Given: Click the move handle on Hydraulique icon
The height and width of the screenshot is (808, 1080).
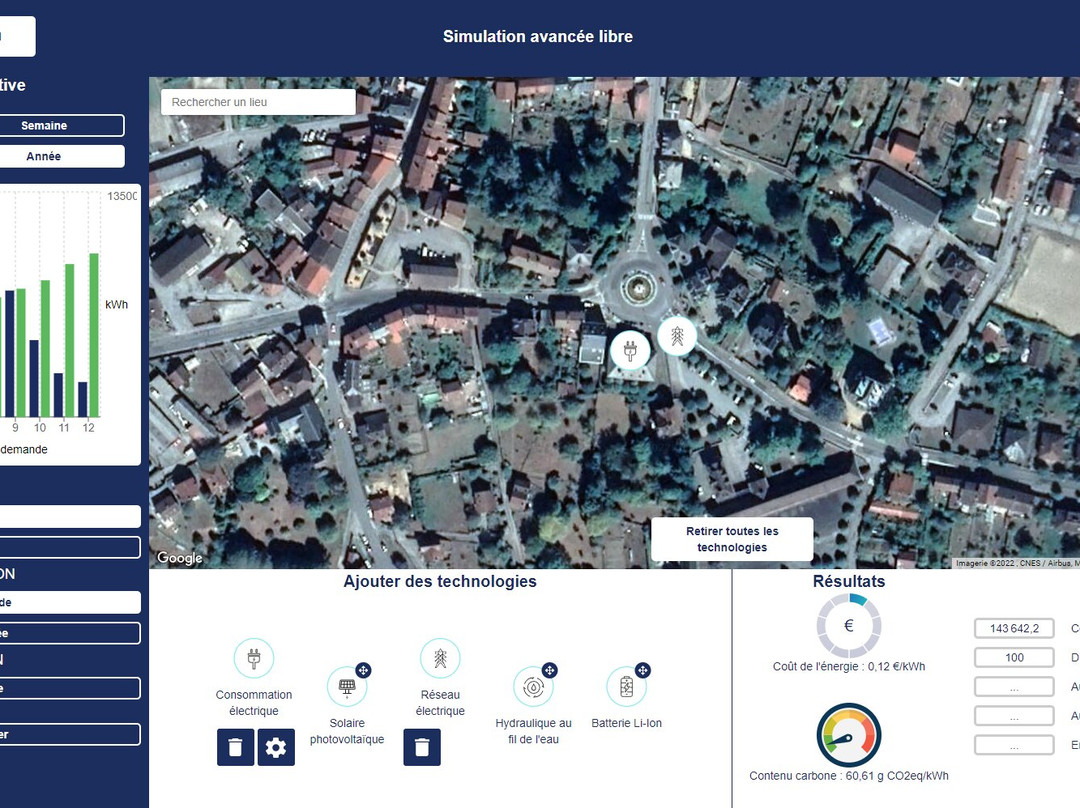Looking at the screenshot, I should click(549, 670).
